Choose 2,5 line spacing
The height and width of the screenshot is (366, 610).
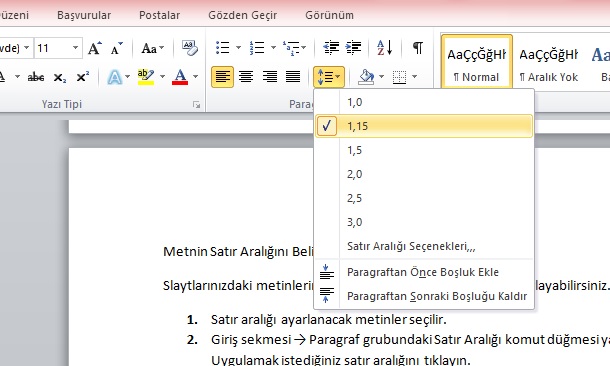[424, 198]
